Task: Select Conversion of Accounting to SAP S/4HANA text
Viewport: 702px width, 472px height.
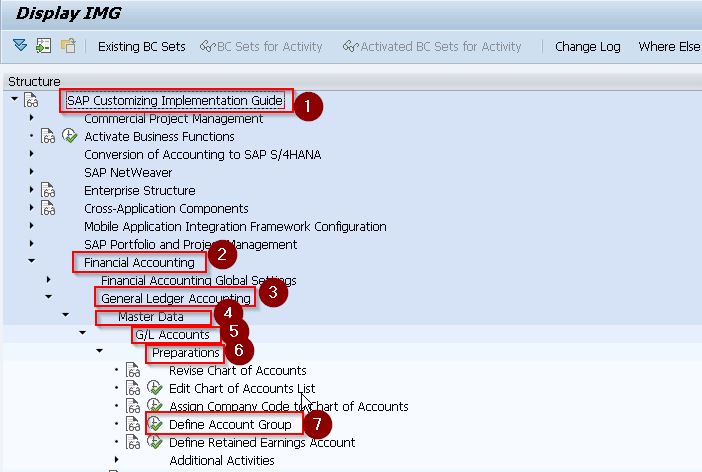Action: (202, 154)
